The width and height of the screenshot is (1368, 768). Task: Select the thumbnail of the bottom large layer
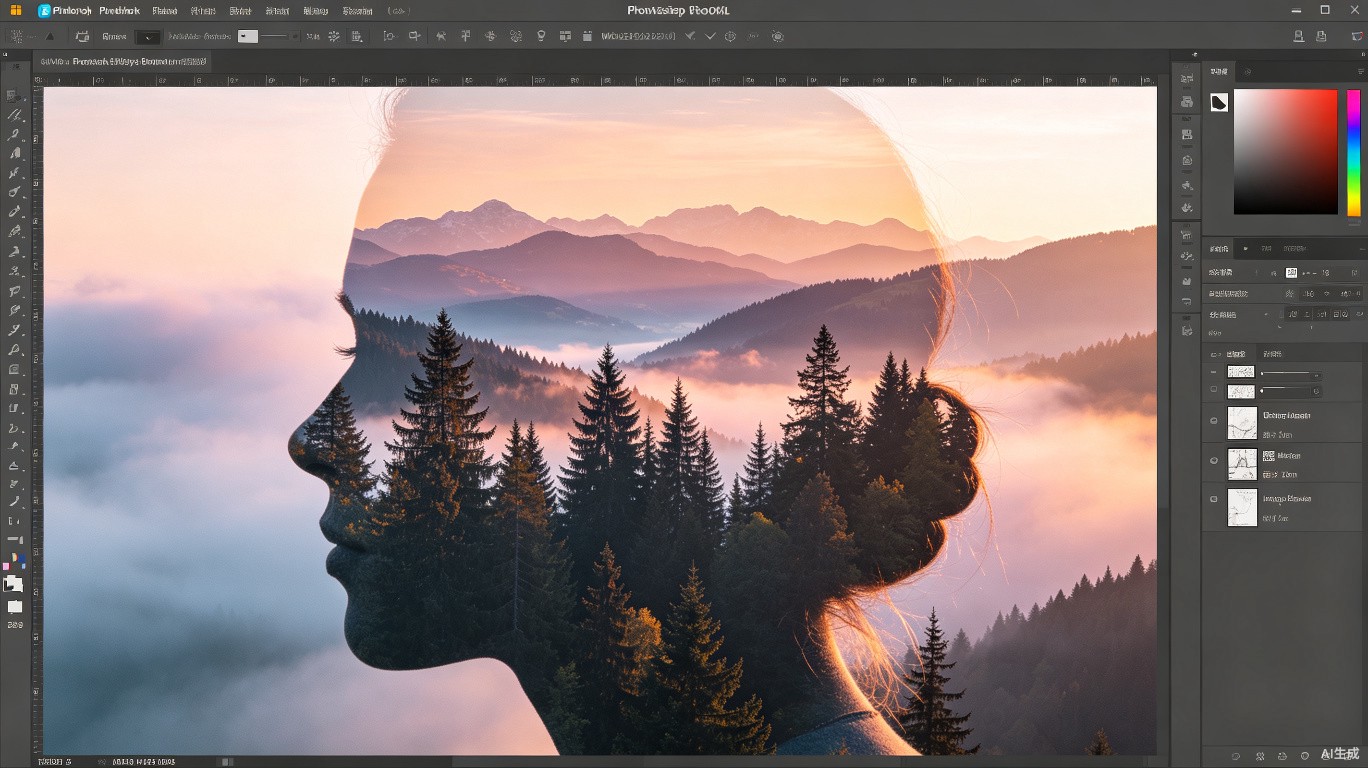(x=1242, y=508)
